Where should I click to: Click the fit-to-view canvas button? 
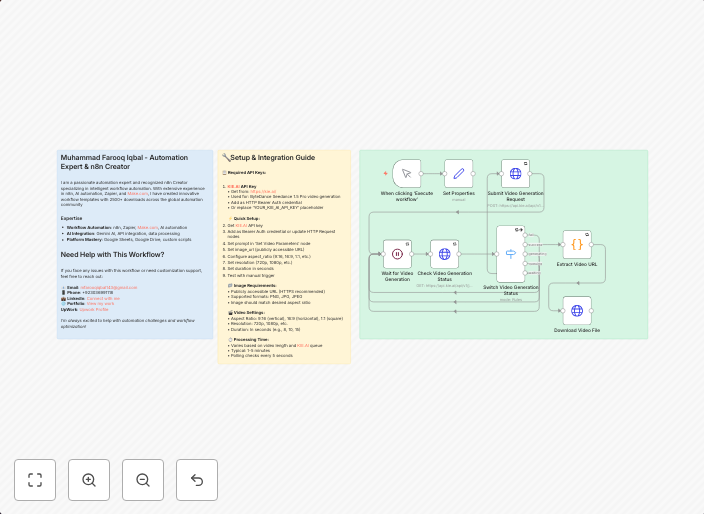35,480
